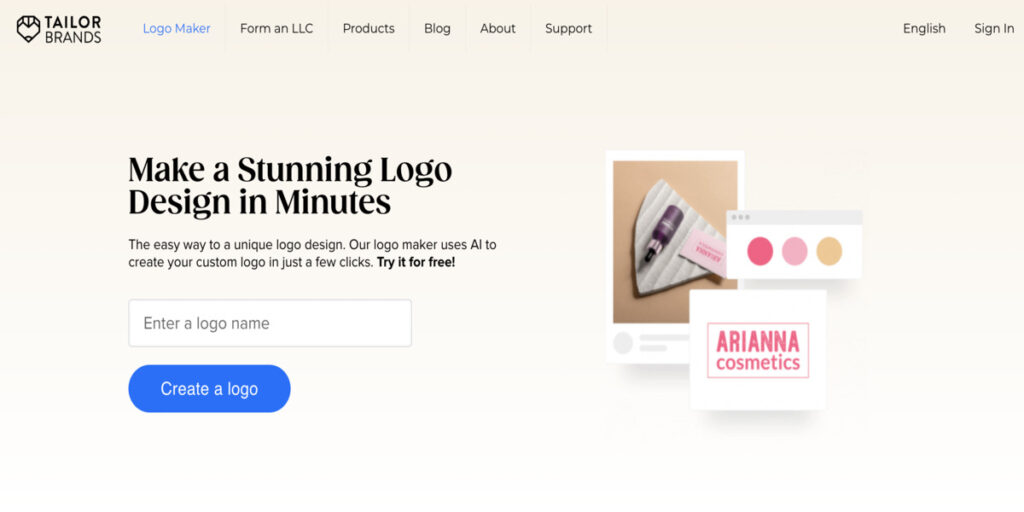Select the tan yellow color swatch

[x=829, y=251]
